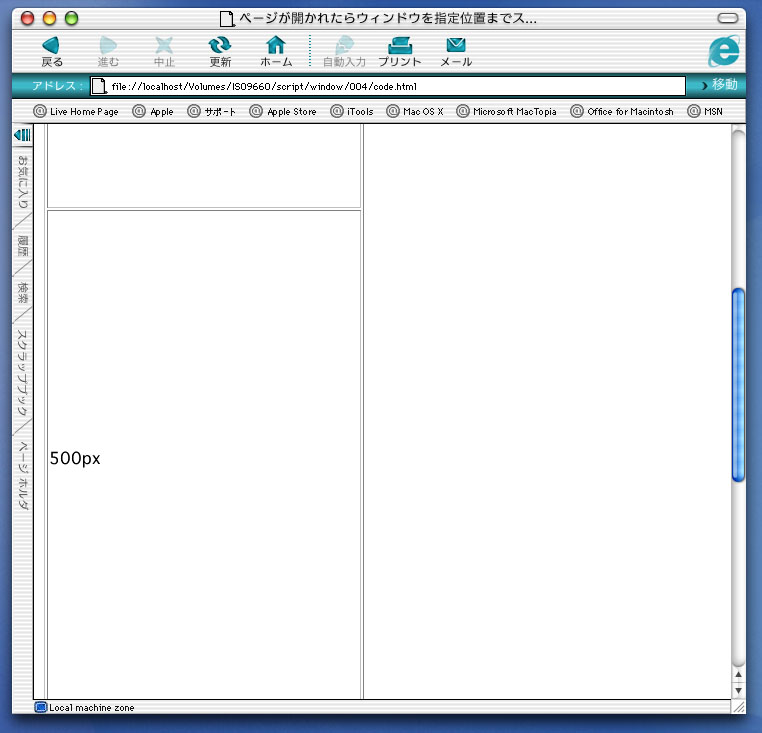Open the スクラップブック side tab

coord(22,372)
